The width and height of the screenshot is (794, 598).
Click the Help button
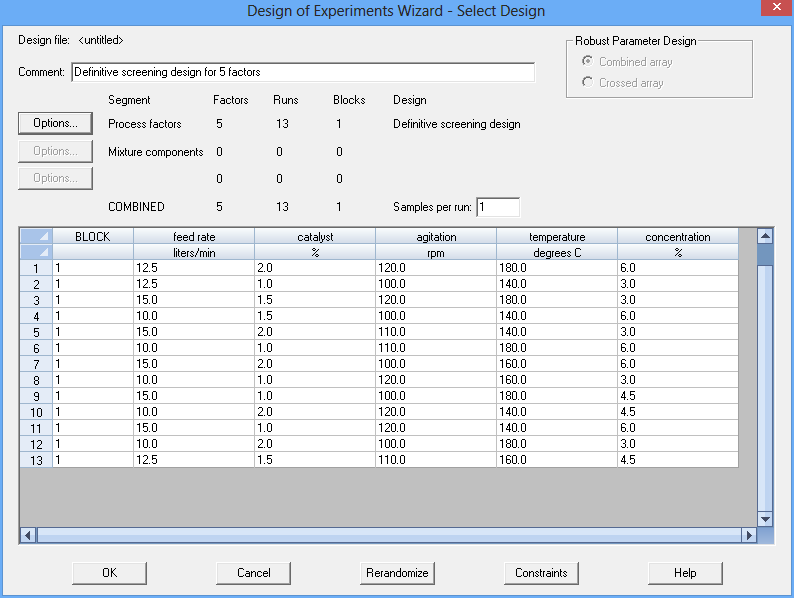tap(685, 573)
